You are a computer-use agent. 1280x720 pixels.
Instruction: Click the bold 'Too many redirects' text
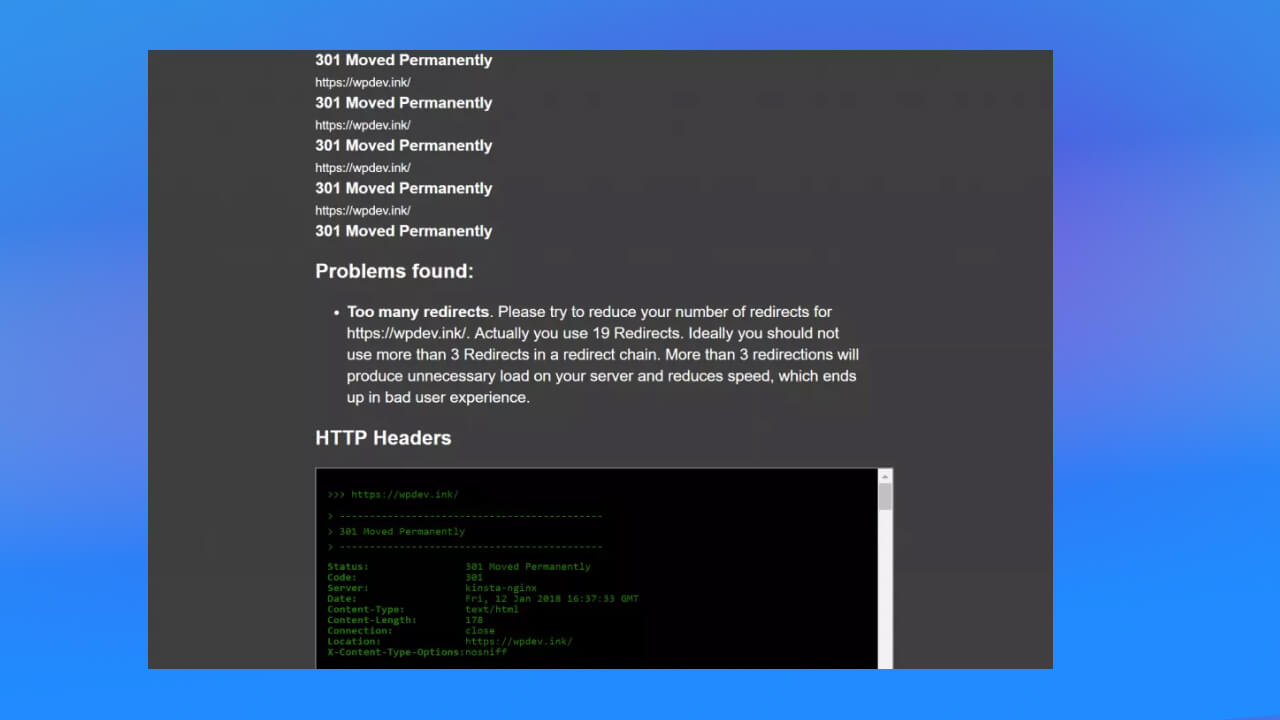click(x=418, y=312)
